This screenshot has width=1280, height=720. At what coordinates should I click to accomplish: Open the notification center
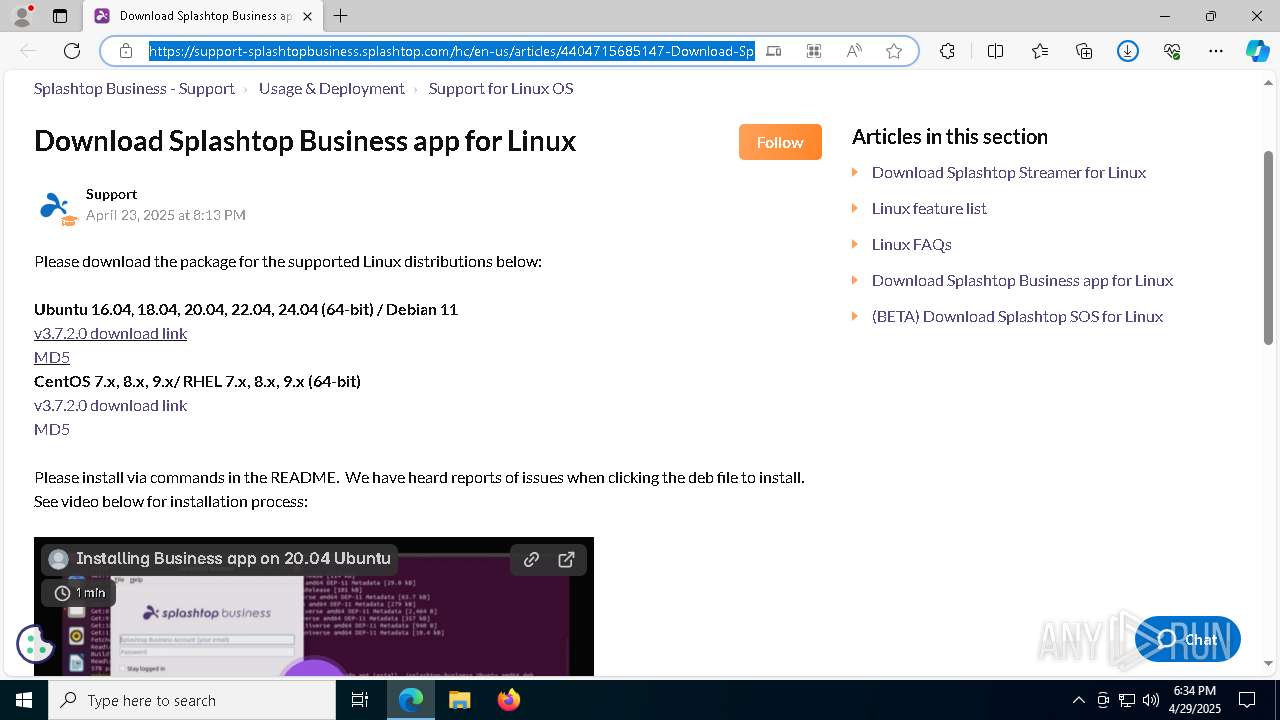1247,700
